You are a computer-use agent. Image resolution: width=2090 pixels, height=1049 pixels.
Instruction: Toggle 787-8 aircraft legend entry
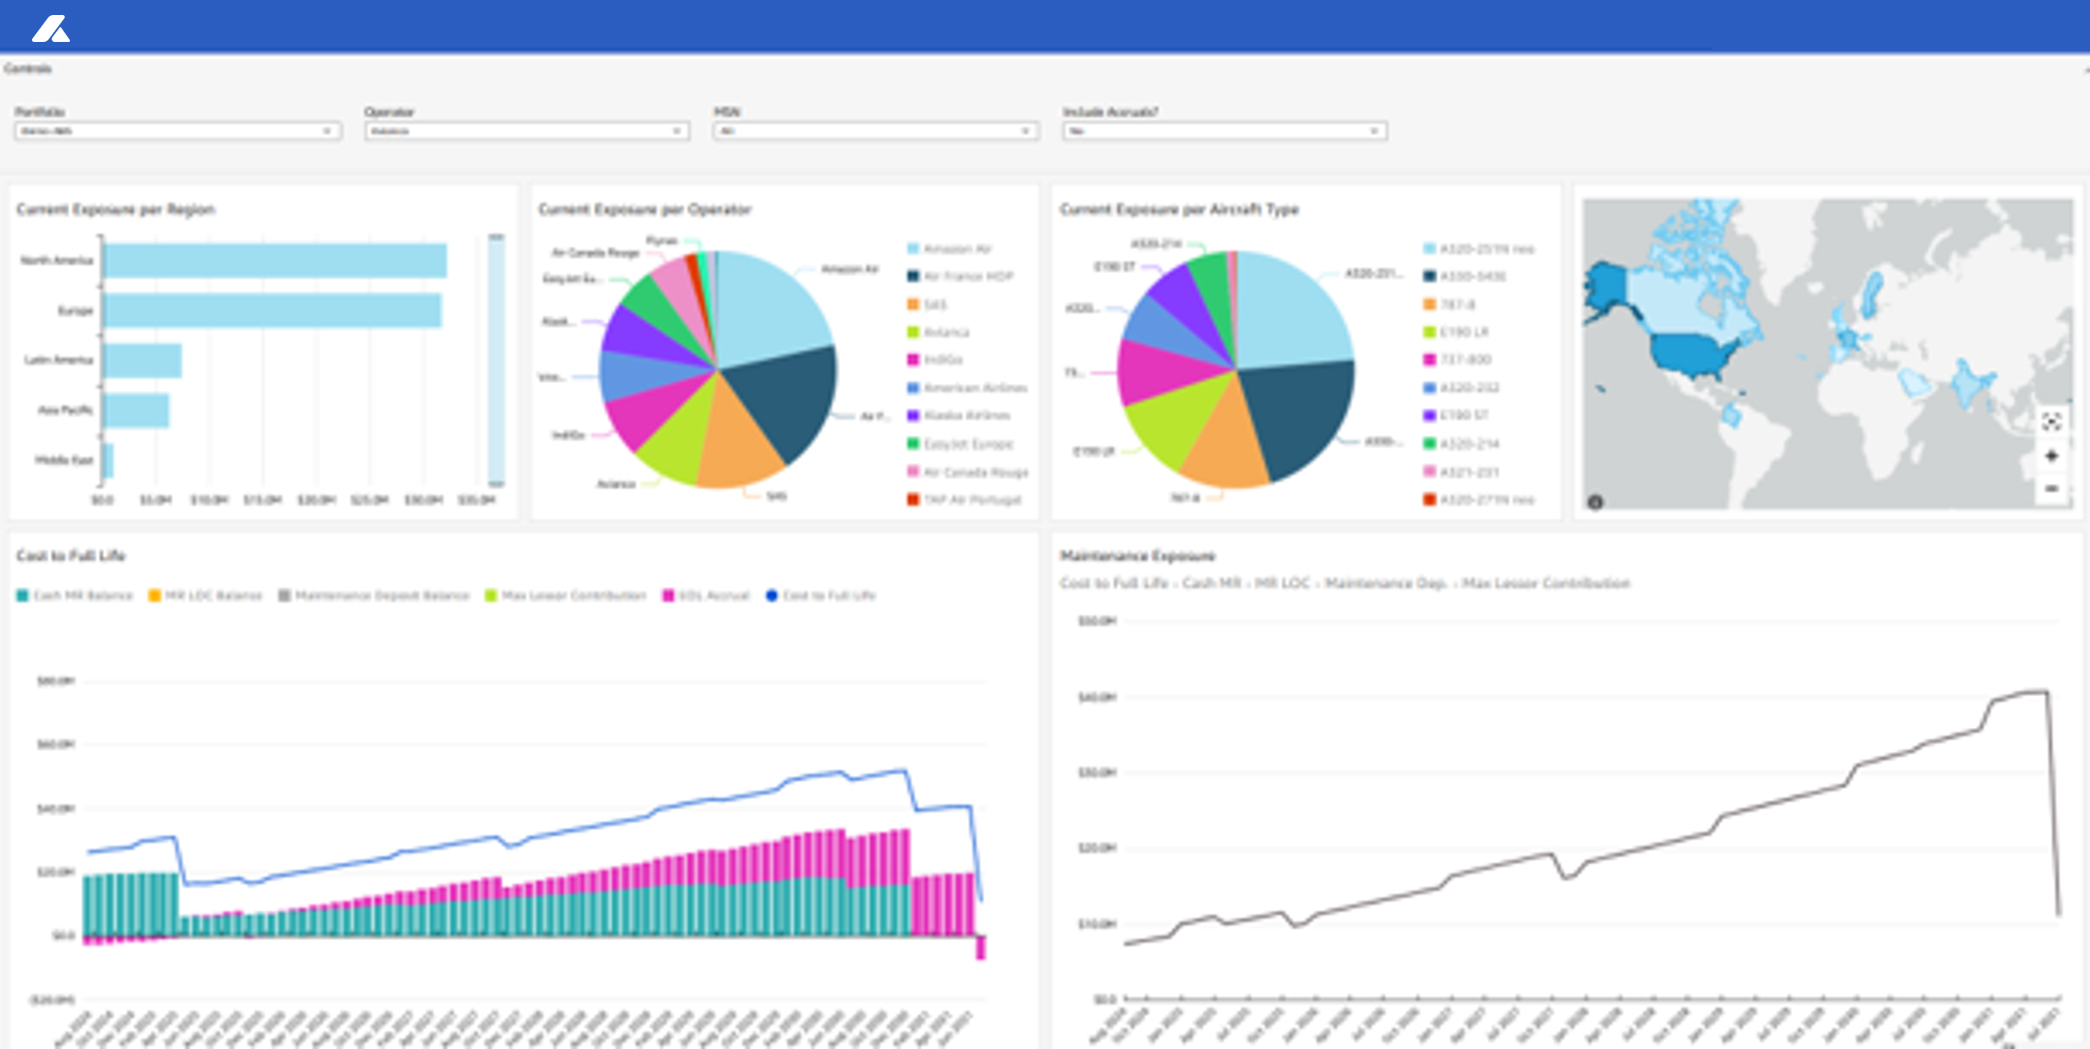click(x=1449, y=304)
